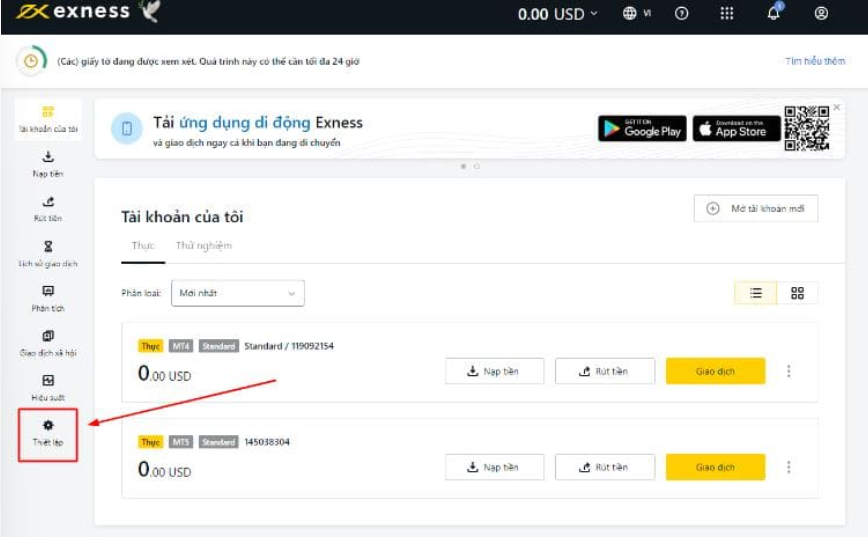Open the Mới nhất sort dropdown
The image size is (868, 537).
[237, 293]
